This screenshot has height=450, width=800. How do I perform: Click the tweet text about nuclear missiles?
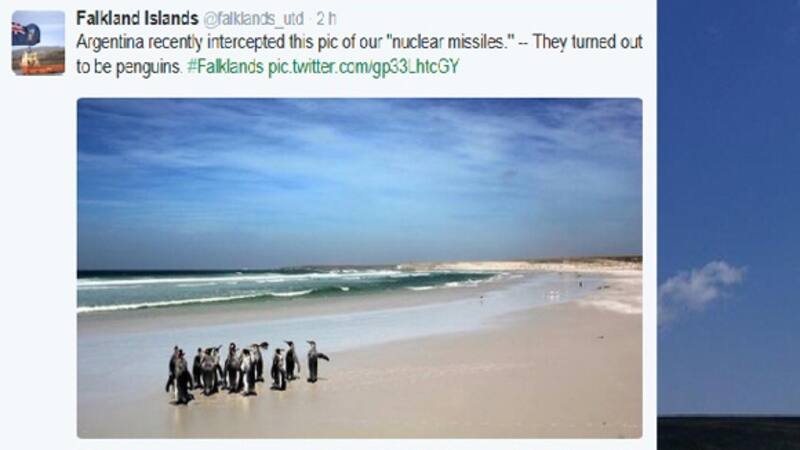point(359,55)
